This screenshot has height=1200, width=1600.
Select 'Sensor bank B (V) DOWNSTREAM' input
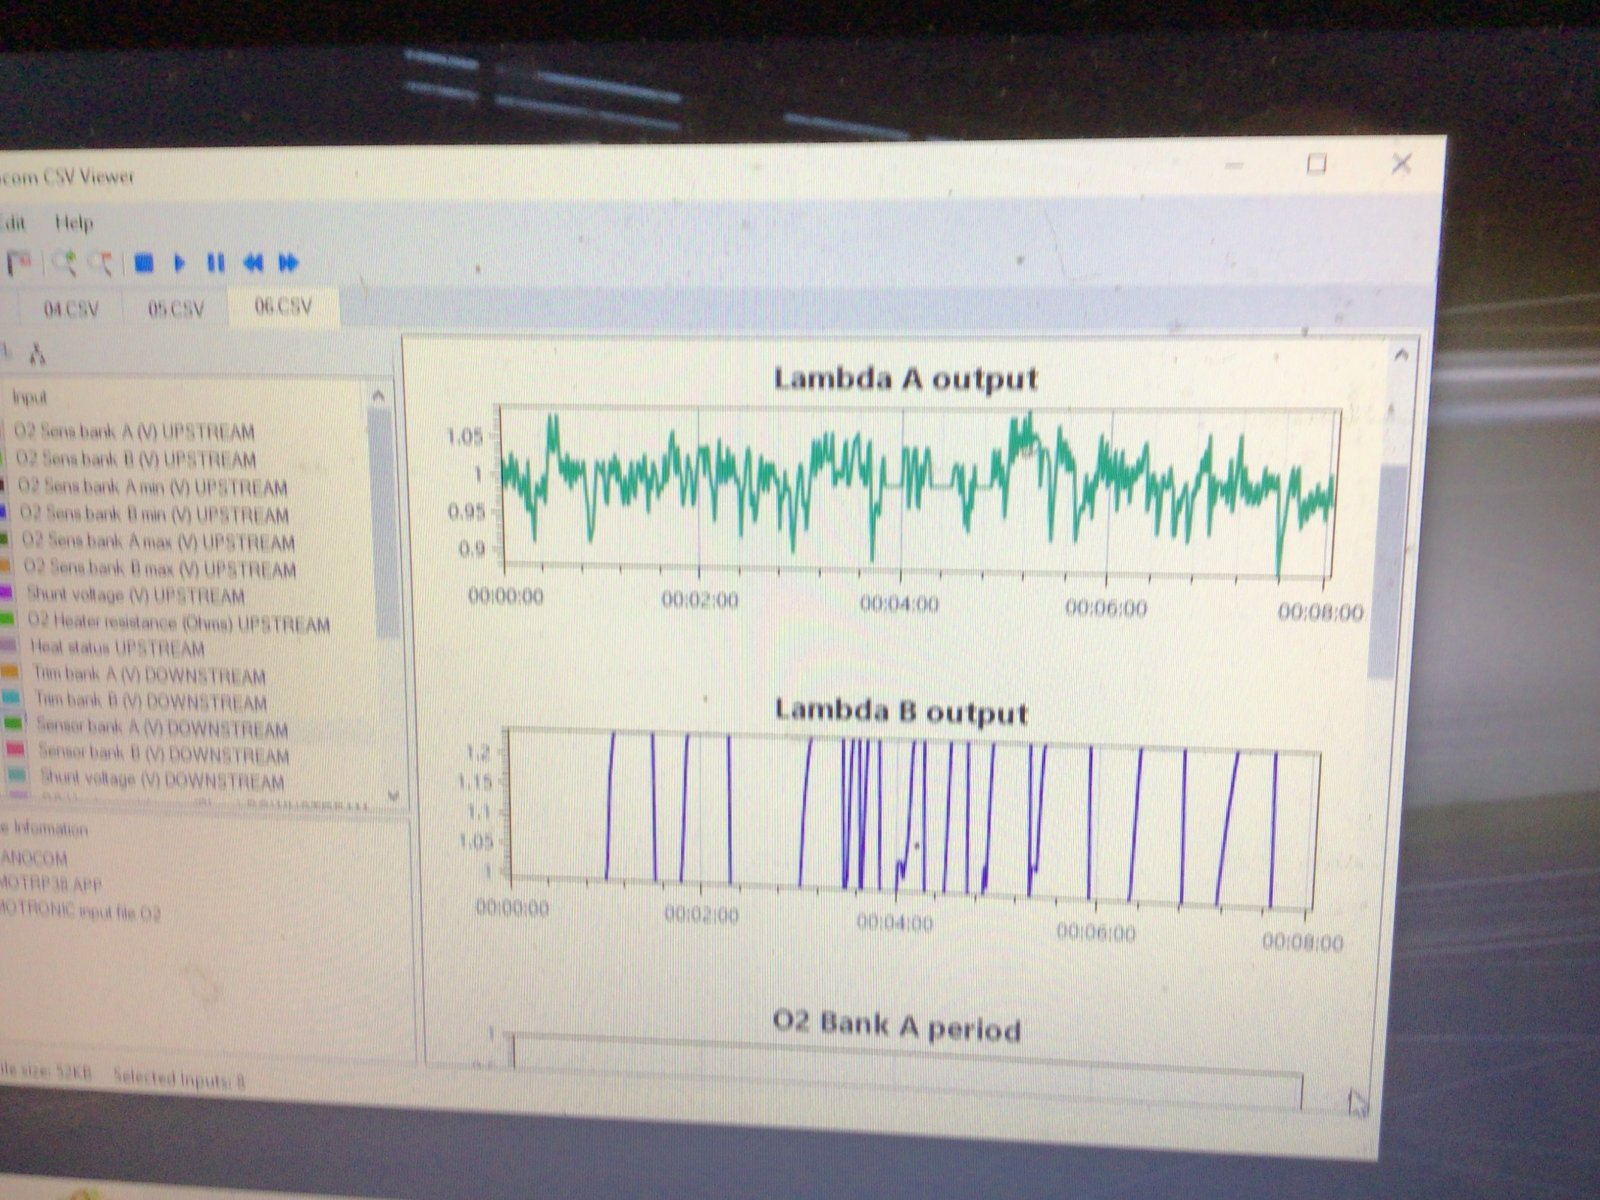coord(164,753)
